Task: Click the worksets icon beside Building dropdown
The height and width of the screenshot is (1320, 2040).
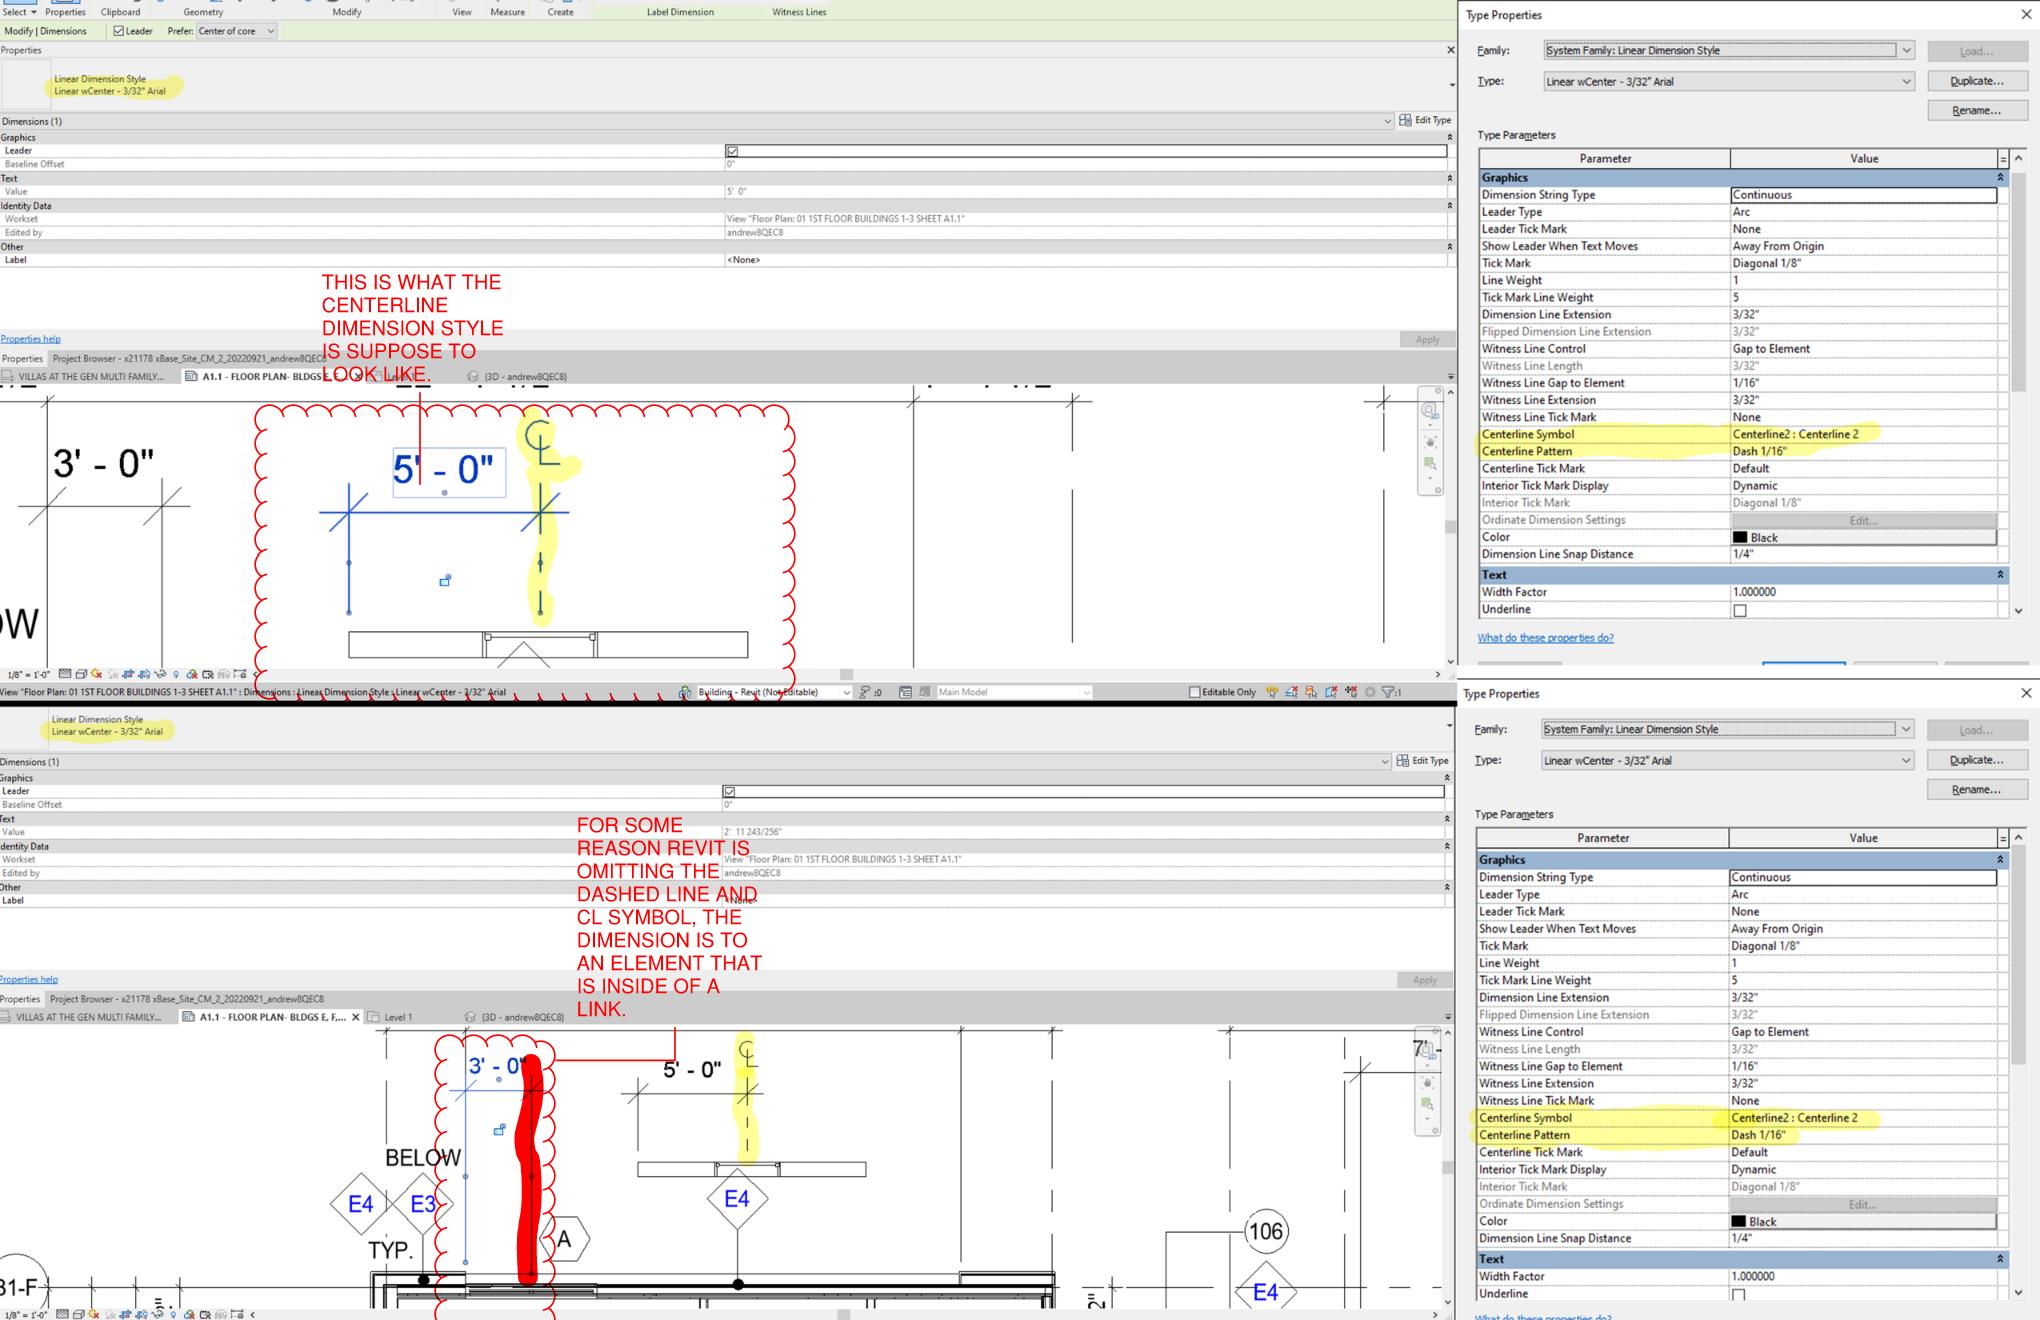Action: 685,692
